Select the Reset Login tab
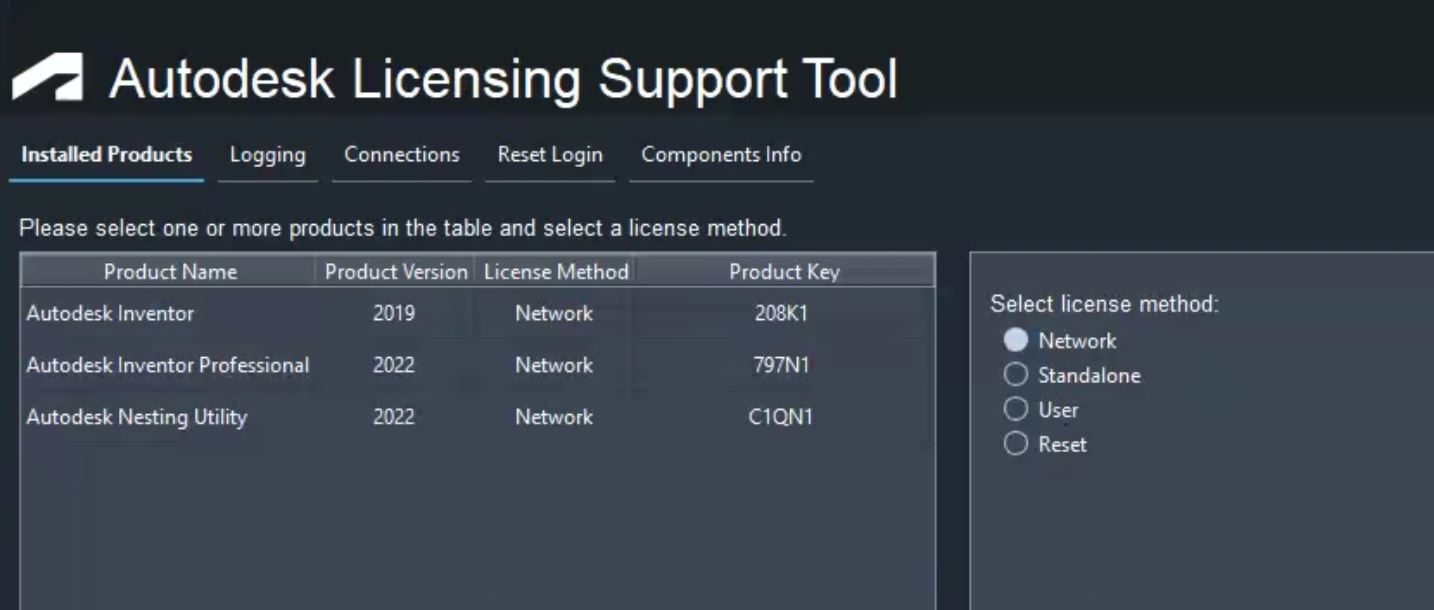Image resolution: width=1434 pixels, height=610 pixels. [x=549, y=155]
